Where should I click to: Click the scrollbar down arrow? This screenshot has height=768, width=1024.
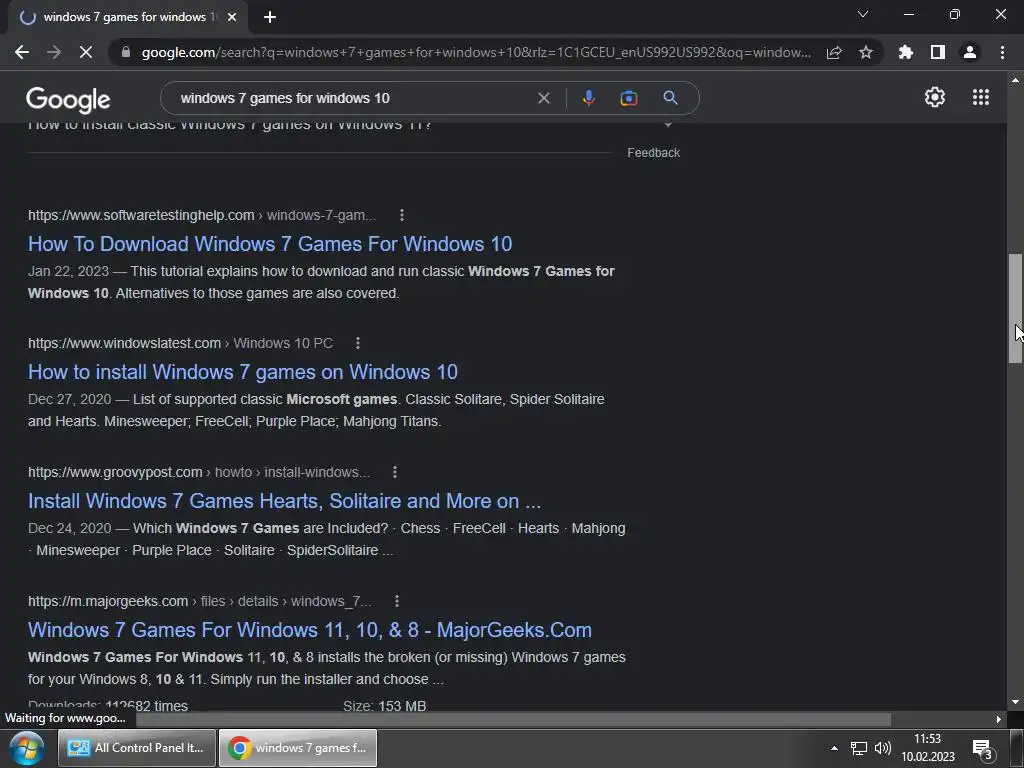1015,702
